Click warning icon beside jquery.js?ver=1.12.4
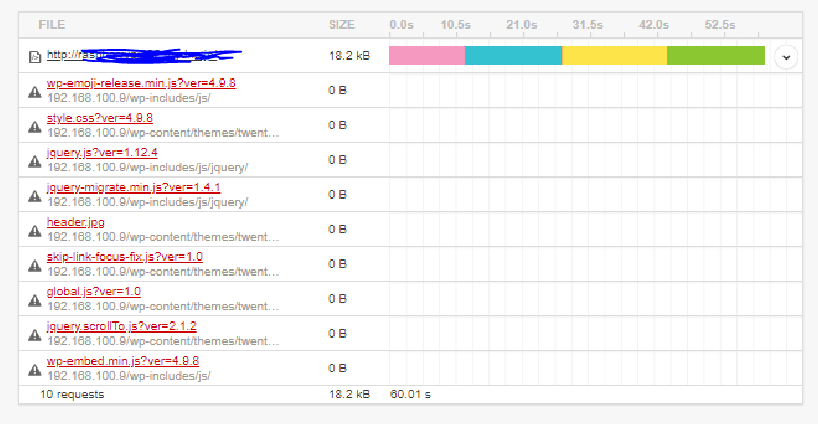 (35, 160)
